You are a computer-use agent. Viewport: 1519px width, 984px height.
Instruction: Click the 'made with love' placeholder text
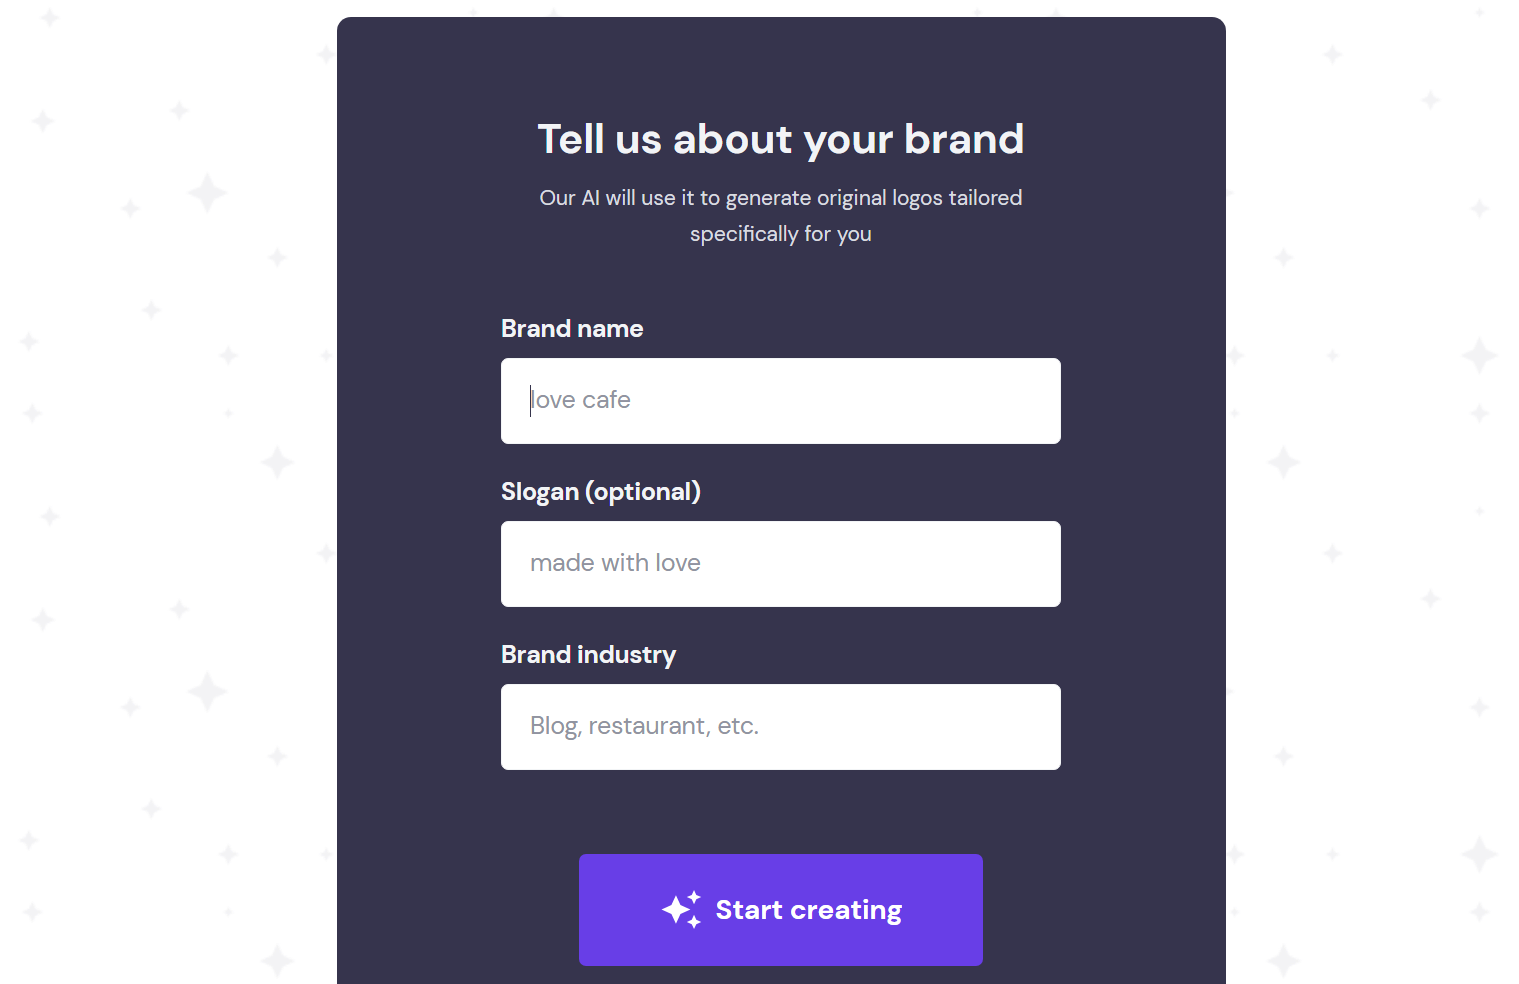click(615, 562)
